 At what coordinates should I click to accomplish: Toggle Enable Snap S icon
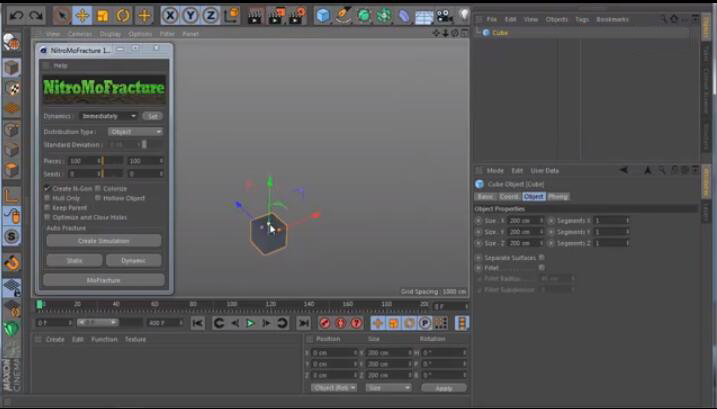tap(12, 237)
